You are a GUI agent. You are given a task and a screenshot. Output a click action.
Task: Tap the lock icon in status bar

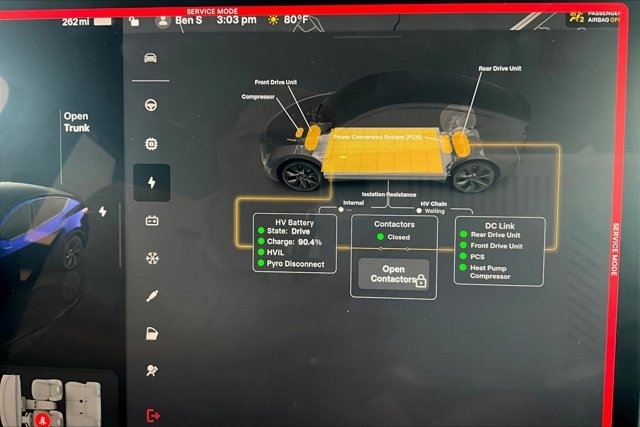pos(134,21)
